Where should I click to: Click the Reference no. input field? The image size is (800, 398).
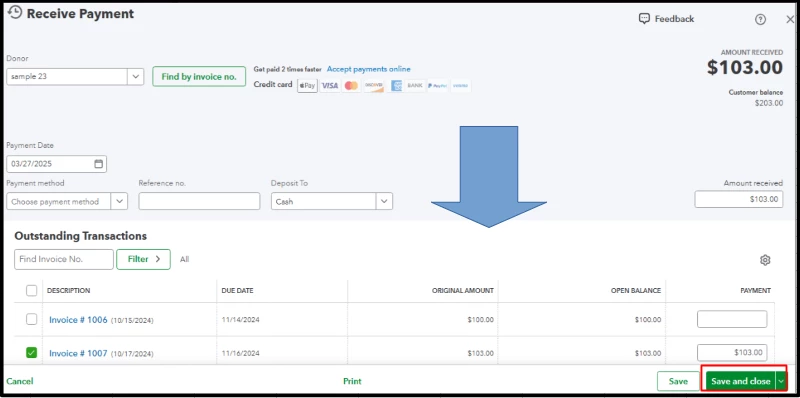pyautogui.click(x=199, y=201)
